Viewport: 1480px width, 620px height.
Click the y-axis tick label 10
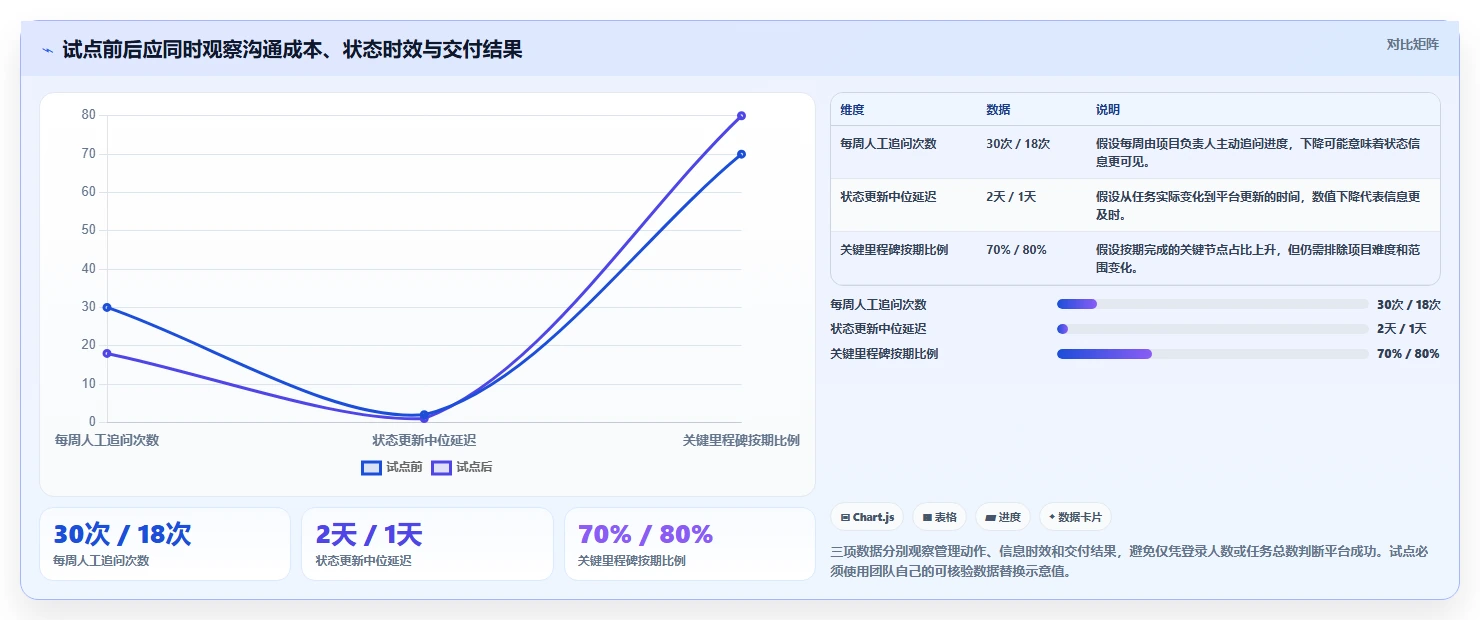pos(89,384)
